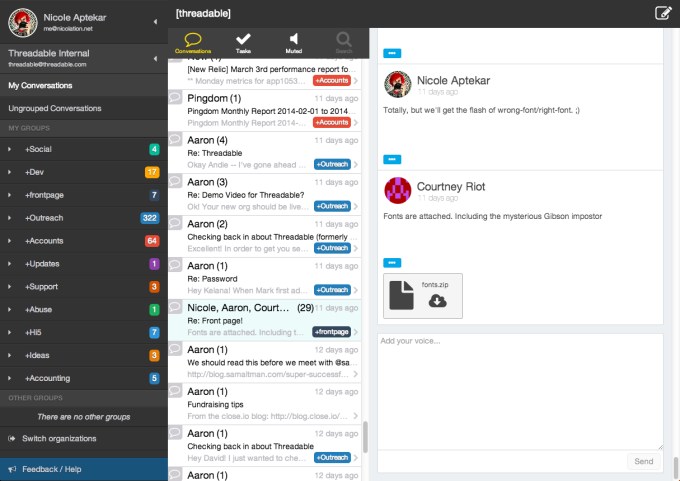Screen dimensions: 680x481
Task: Click the message pane scrollbar thumb
Action: [x=676, y=469]
